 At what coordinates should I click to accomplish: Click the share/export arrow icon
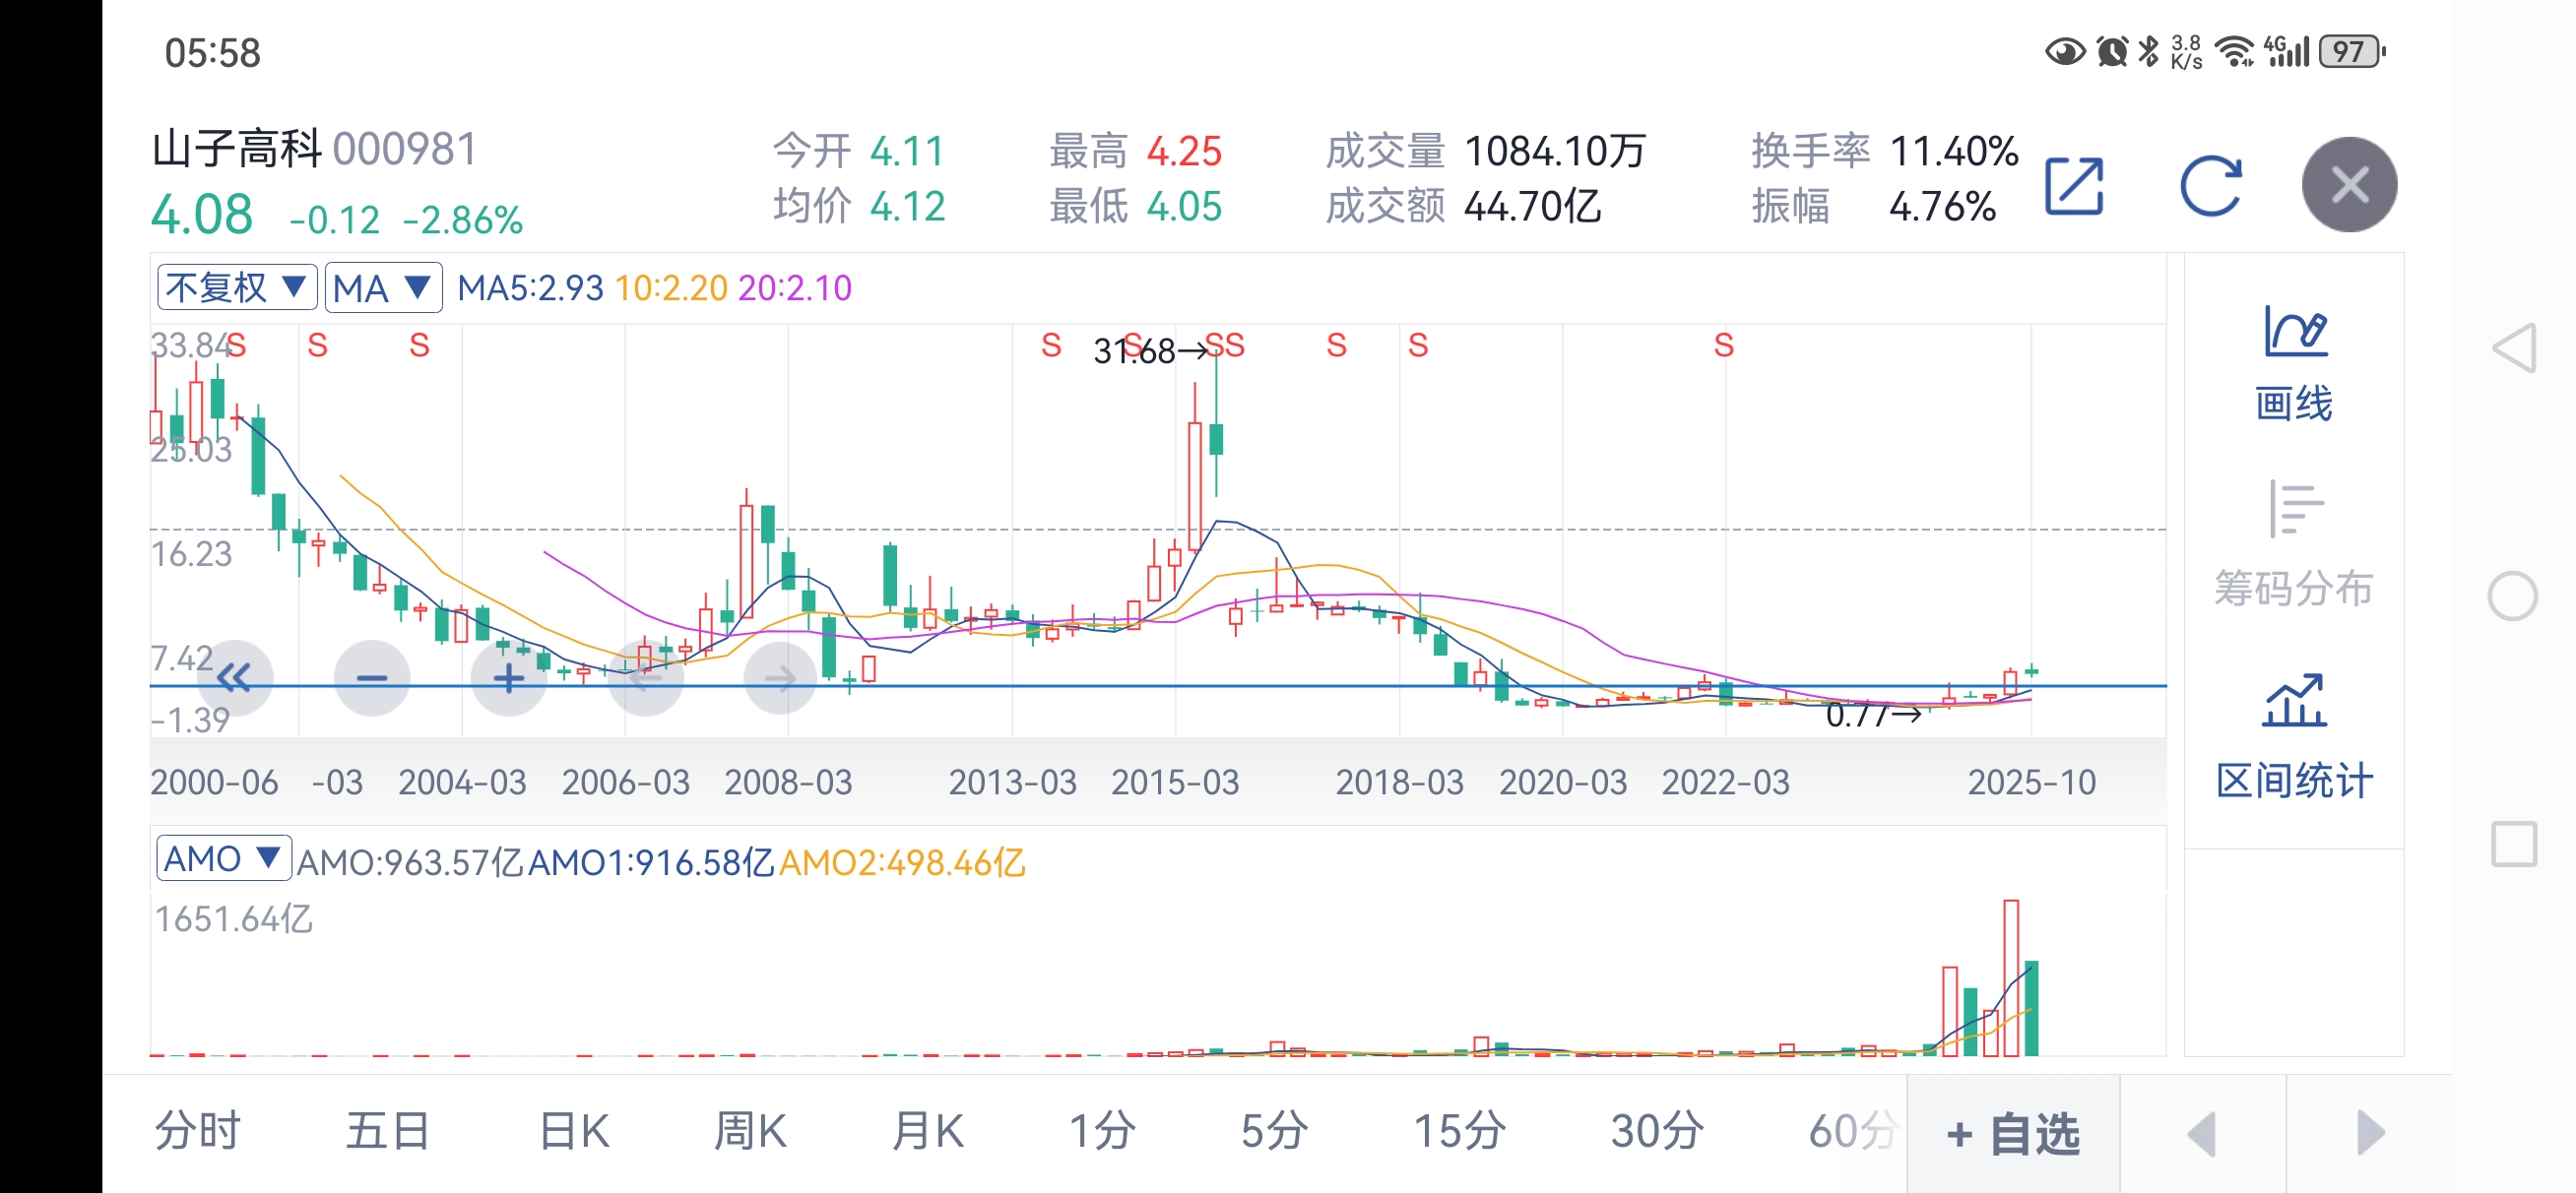[x=2074, y=186]
